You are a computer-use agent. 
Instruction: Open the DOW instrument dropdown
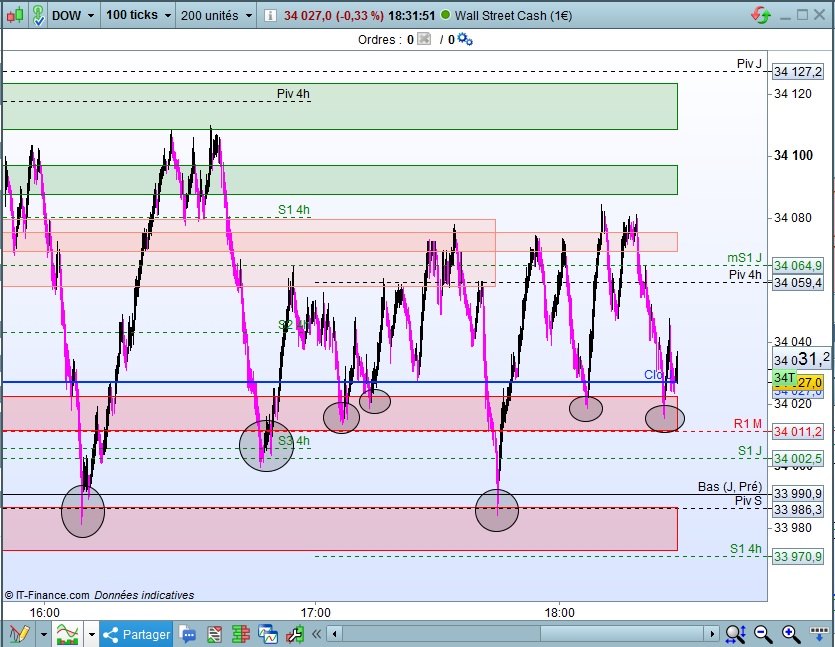[73, 15]
